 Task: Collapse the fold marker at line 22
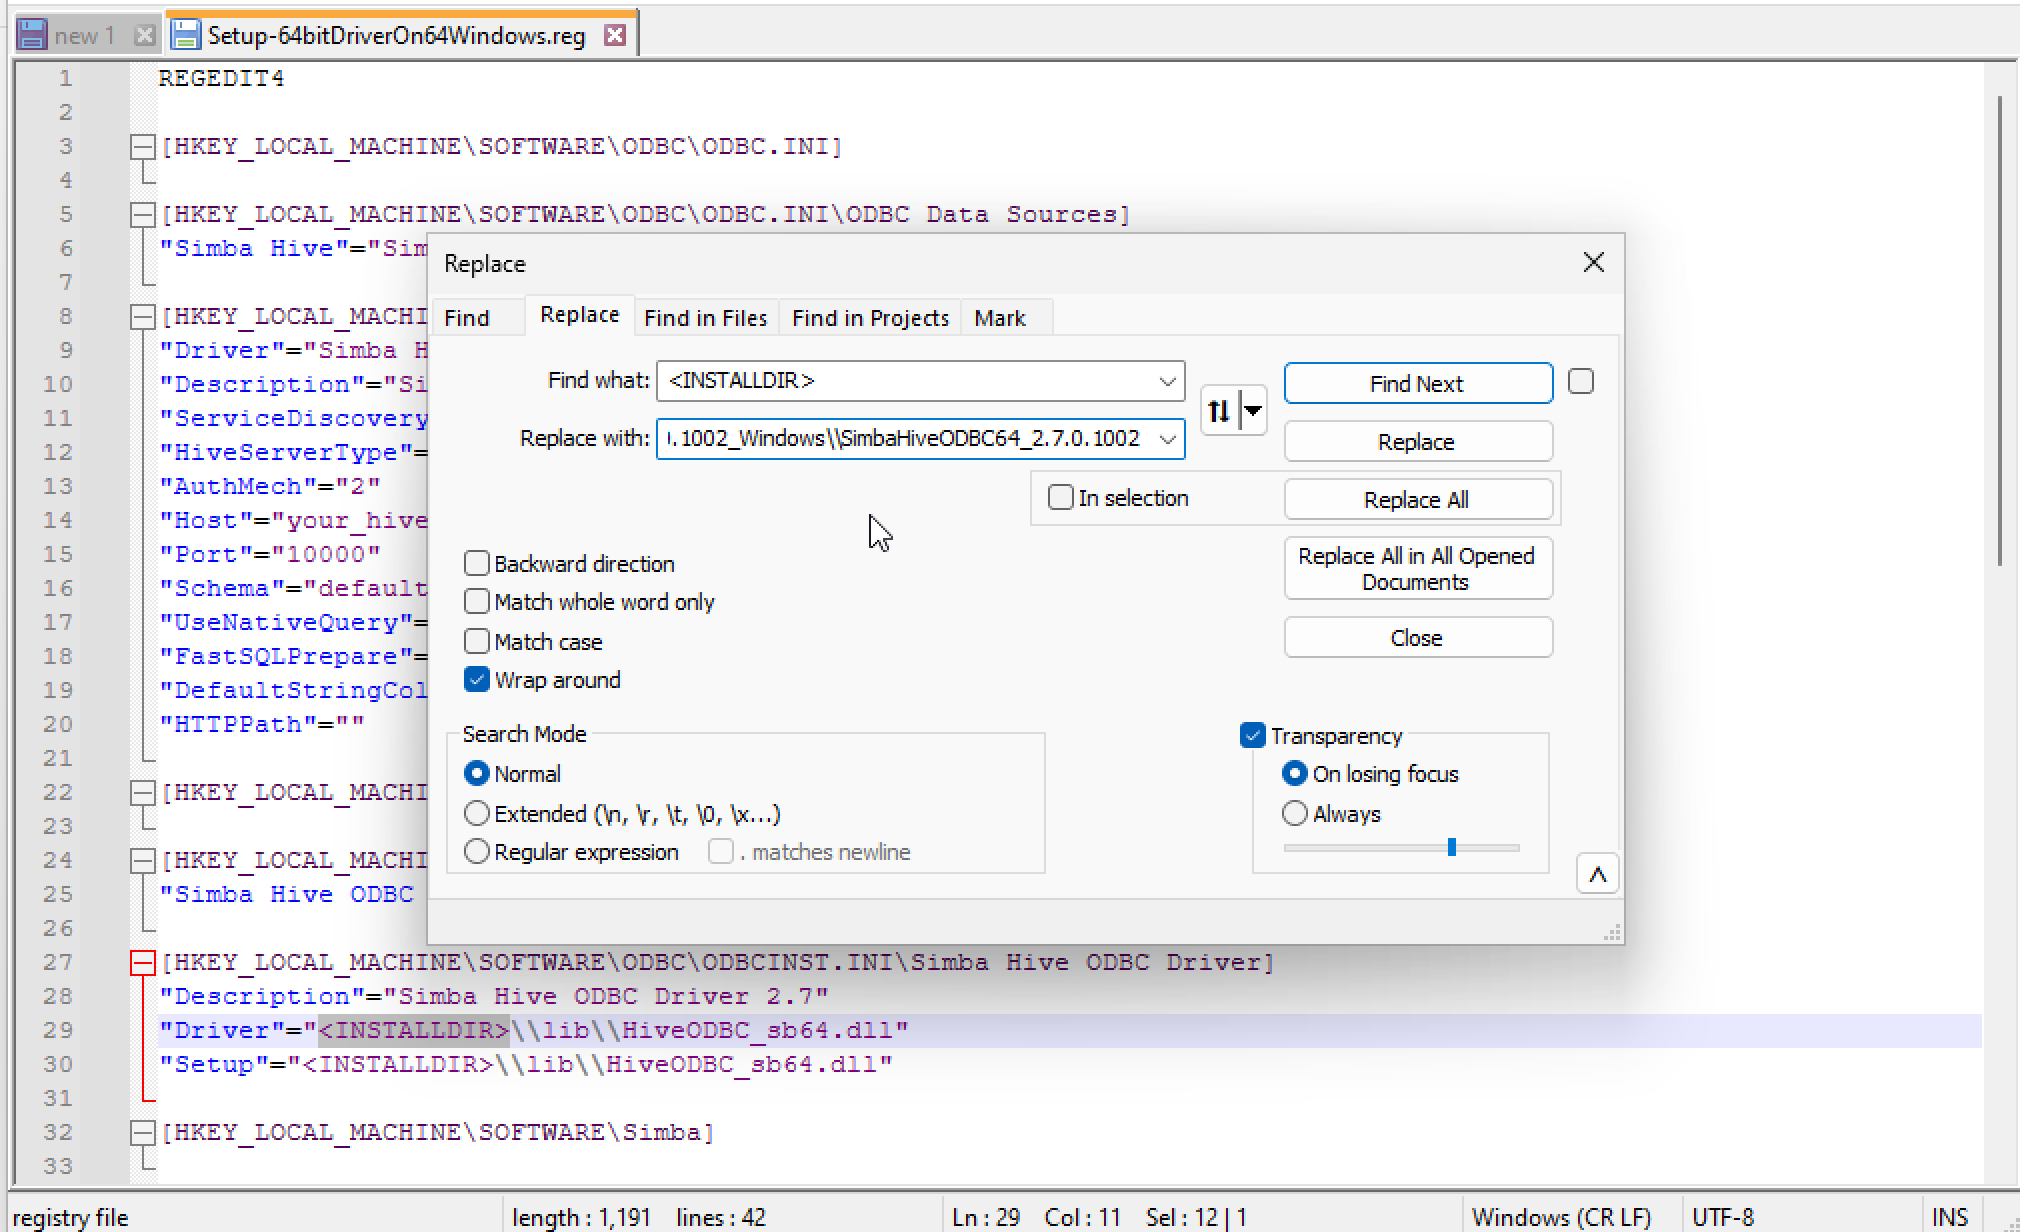click(143, 793)
